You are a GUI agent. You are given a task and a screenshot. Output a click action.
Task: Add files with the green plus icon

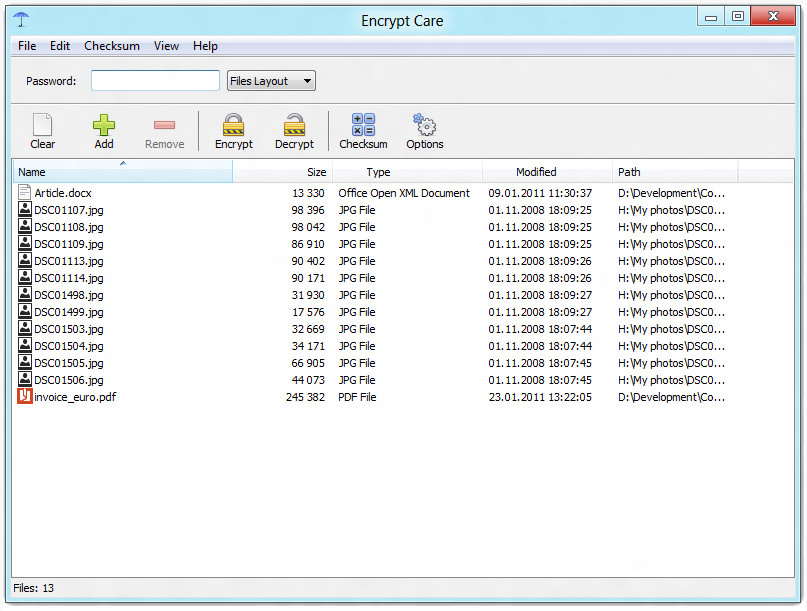(x=103, y=125)
